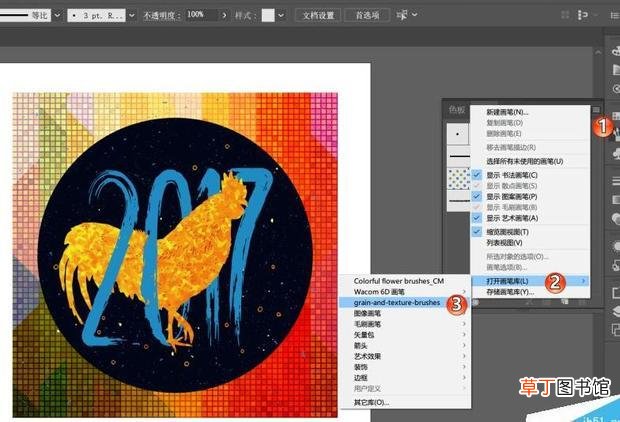This screenshot has height=422, width=620.
Task: Select the small dot calligraphic brush thumbnail
Action: pyautogui.click(x=457, y=134)
